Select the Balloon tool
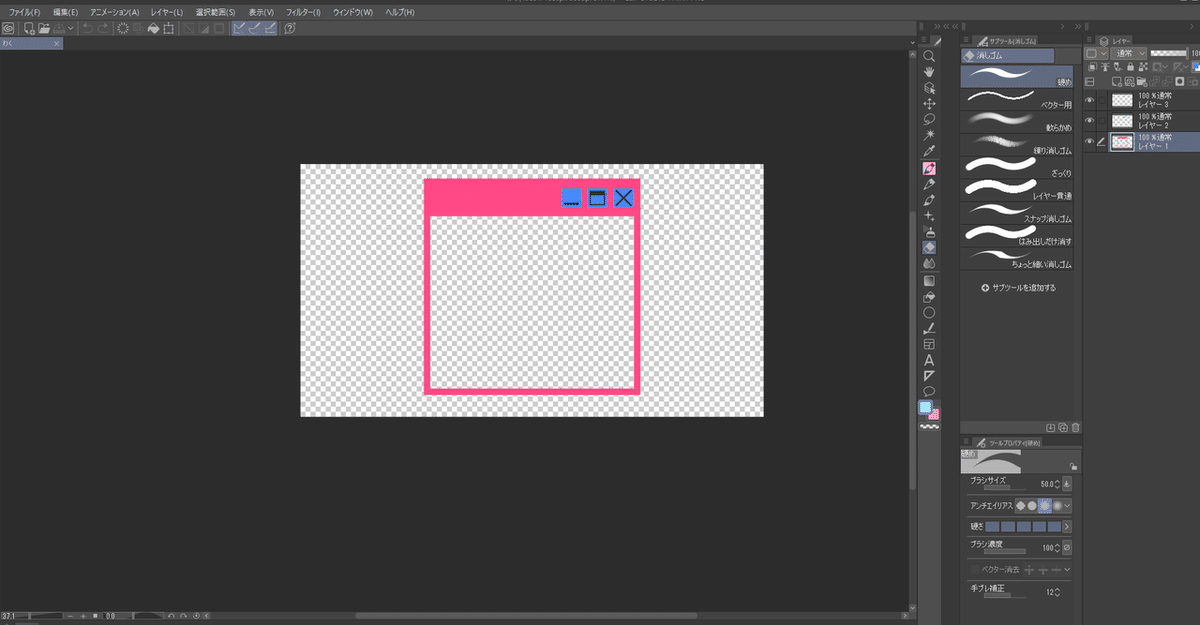 pos(929,391)
